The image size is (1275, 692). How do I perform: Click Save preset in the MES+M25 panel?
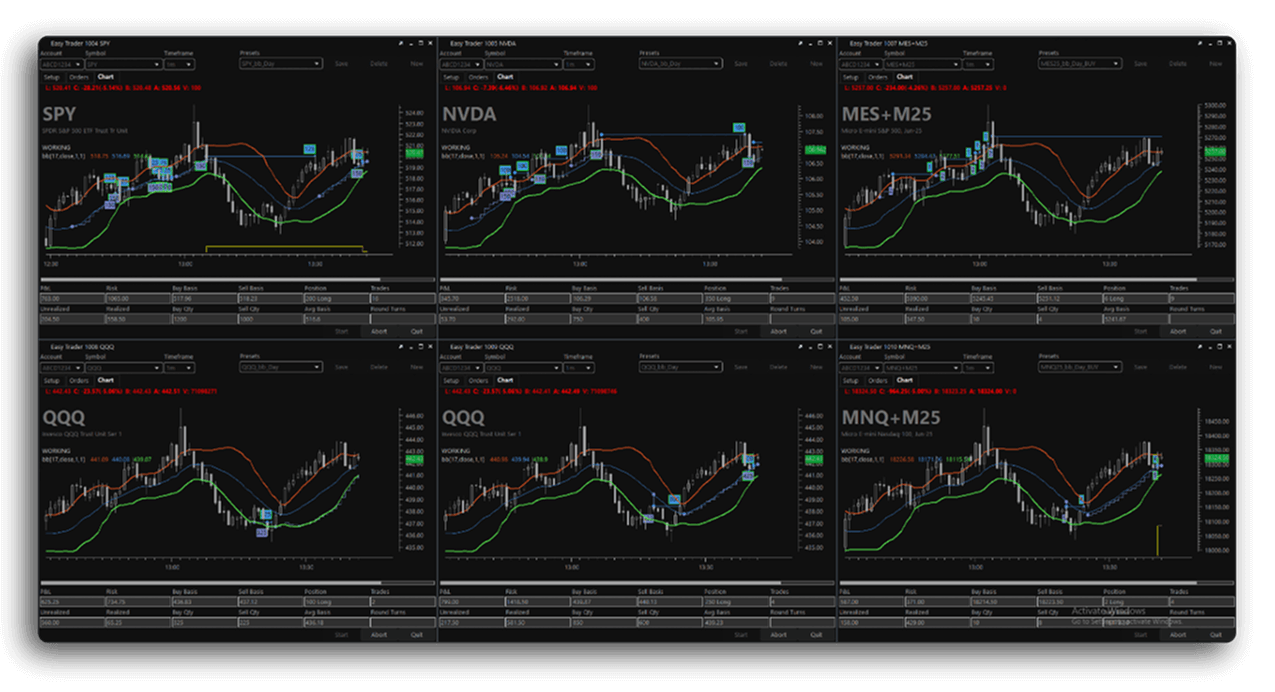[x=1140, y=63]
